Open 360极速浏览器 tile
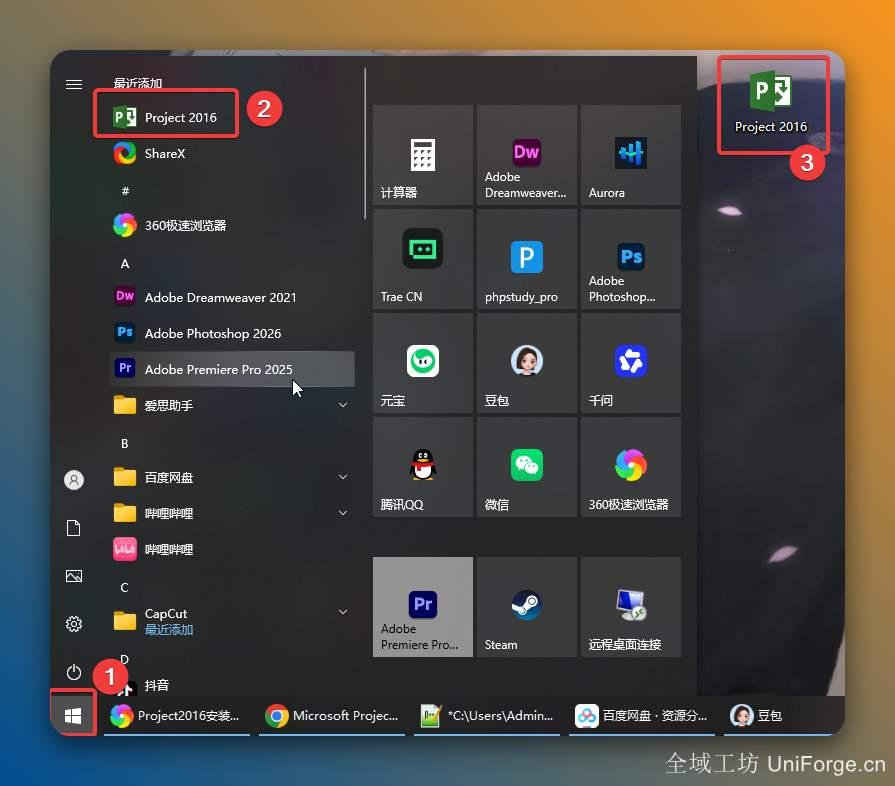 pyautogui.click(x=631, y=467)
